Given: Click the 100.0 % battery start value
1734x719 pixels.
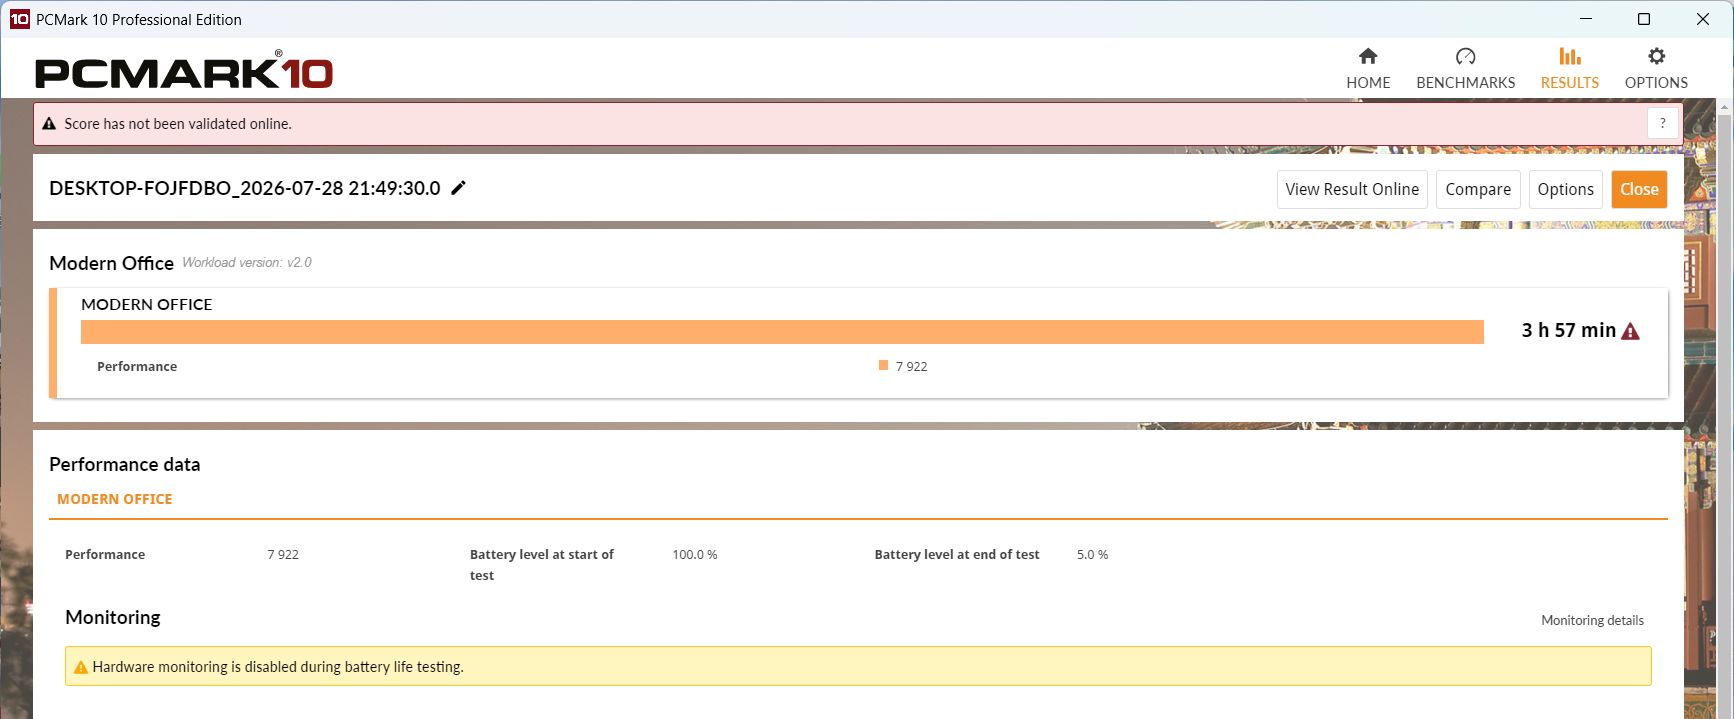Looking at the screenshot, I should pyautogui.click(x=694, y=554).
